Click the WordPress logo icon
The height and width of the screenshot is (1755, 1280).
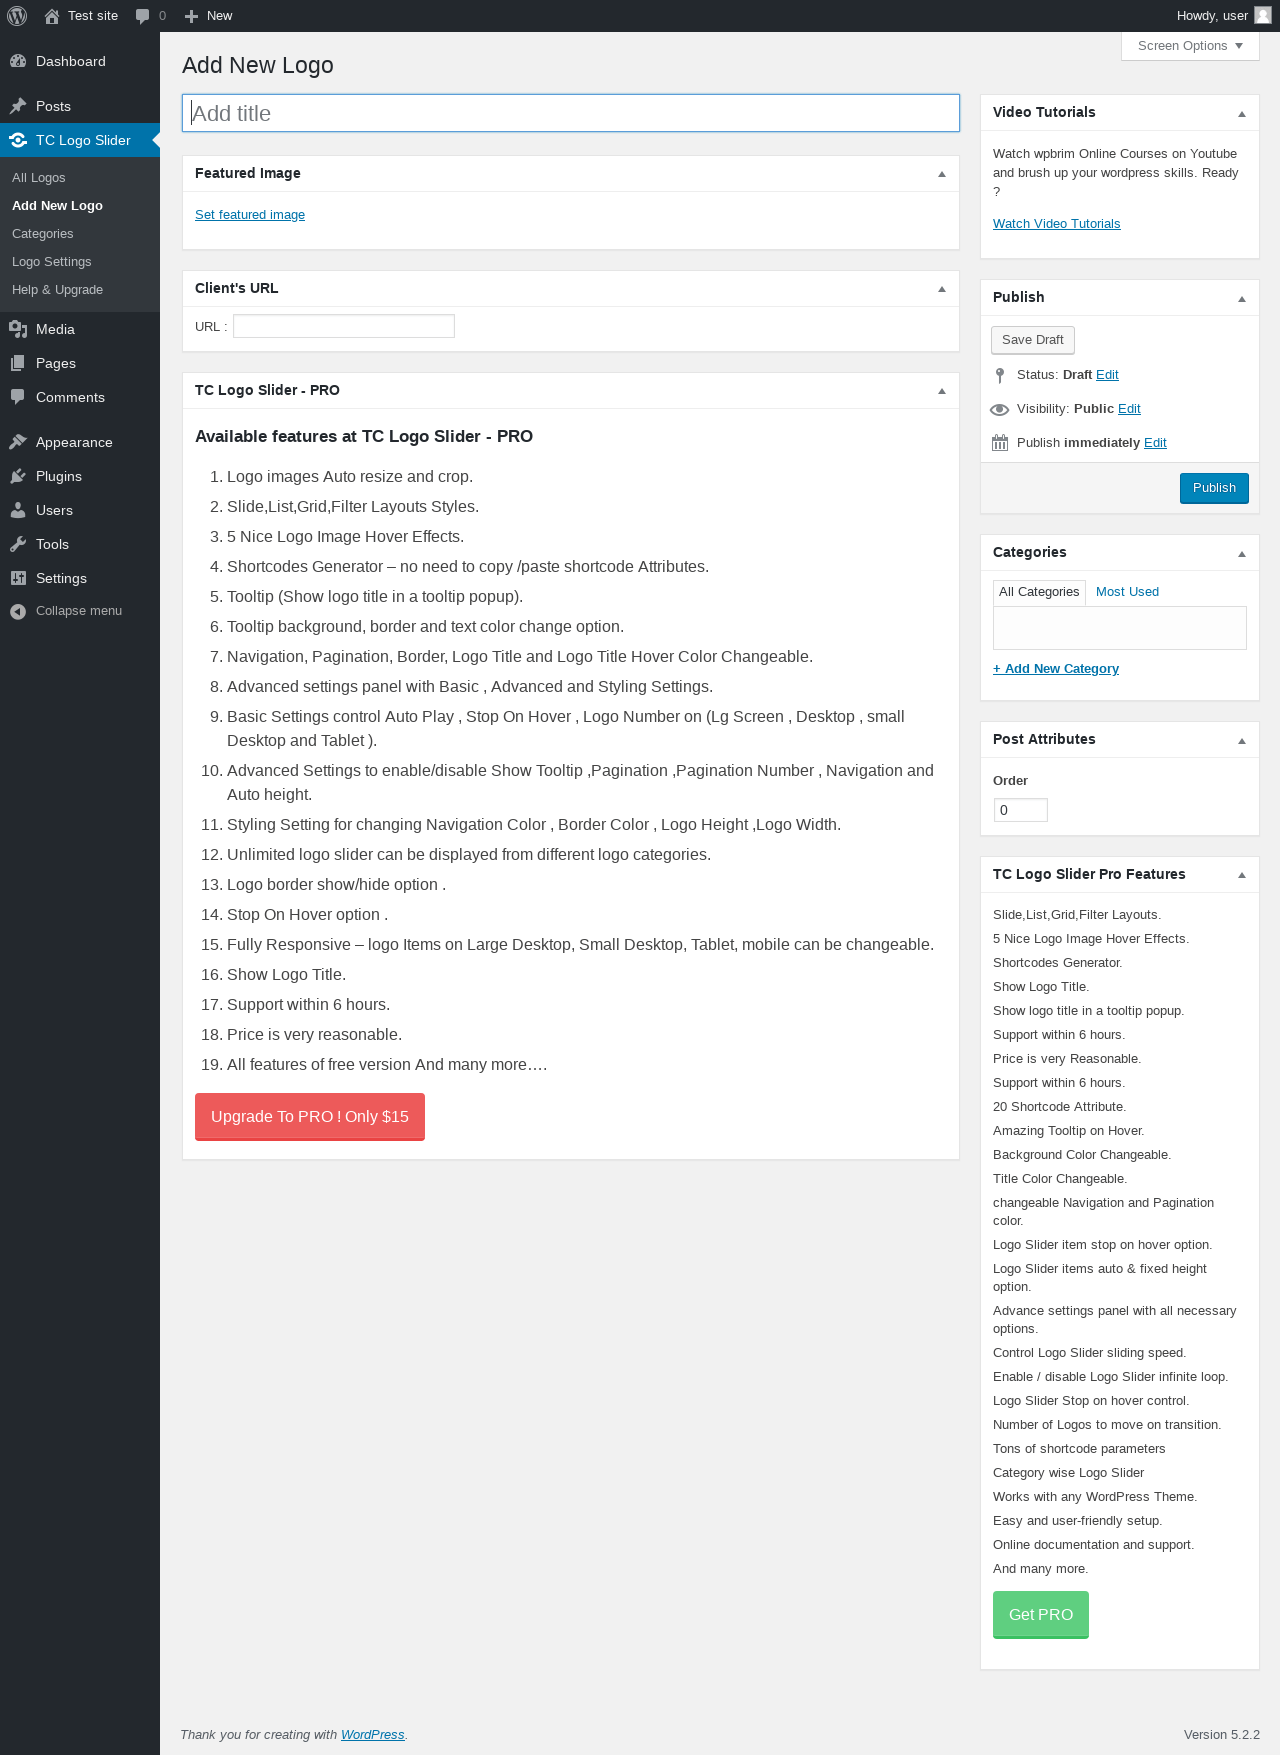point(17,16)
